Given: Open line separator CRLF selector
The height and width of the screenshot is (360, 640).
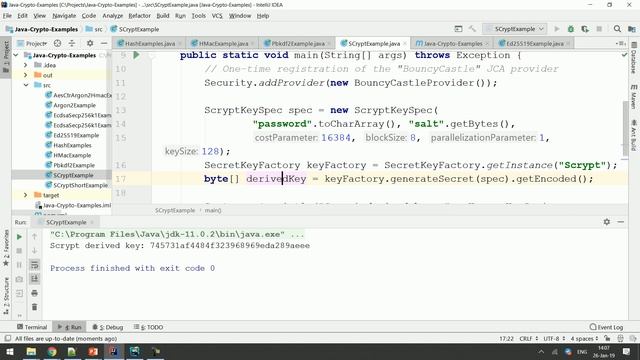Looking at the screenshot, I should pos(529,338).
